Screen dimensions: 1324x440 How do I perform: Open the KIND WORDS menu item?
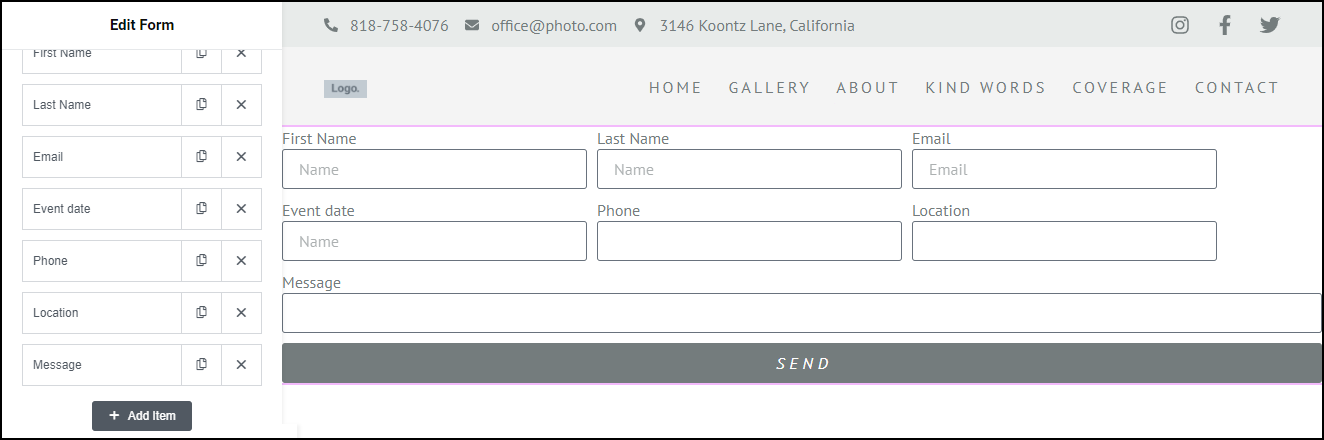[985, 88]
